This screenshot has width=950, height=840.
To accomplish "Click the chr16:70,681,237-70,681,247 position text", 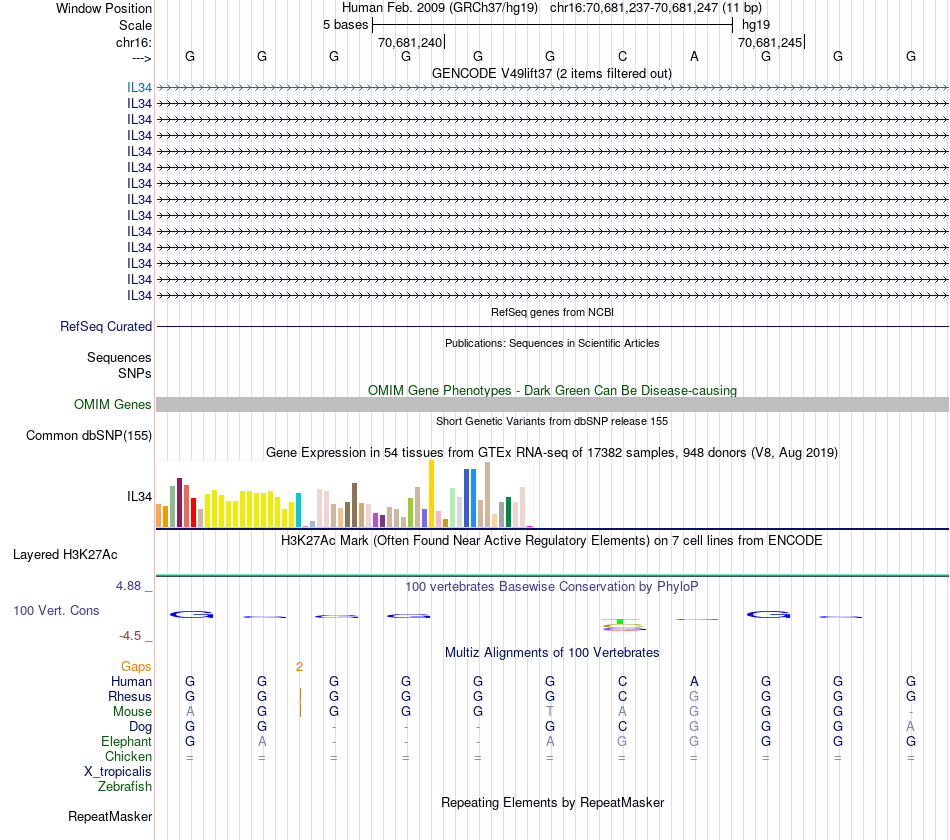I will click(x=656, y=8).
